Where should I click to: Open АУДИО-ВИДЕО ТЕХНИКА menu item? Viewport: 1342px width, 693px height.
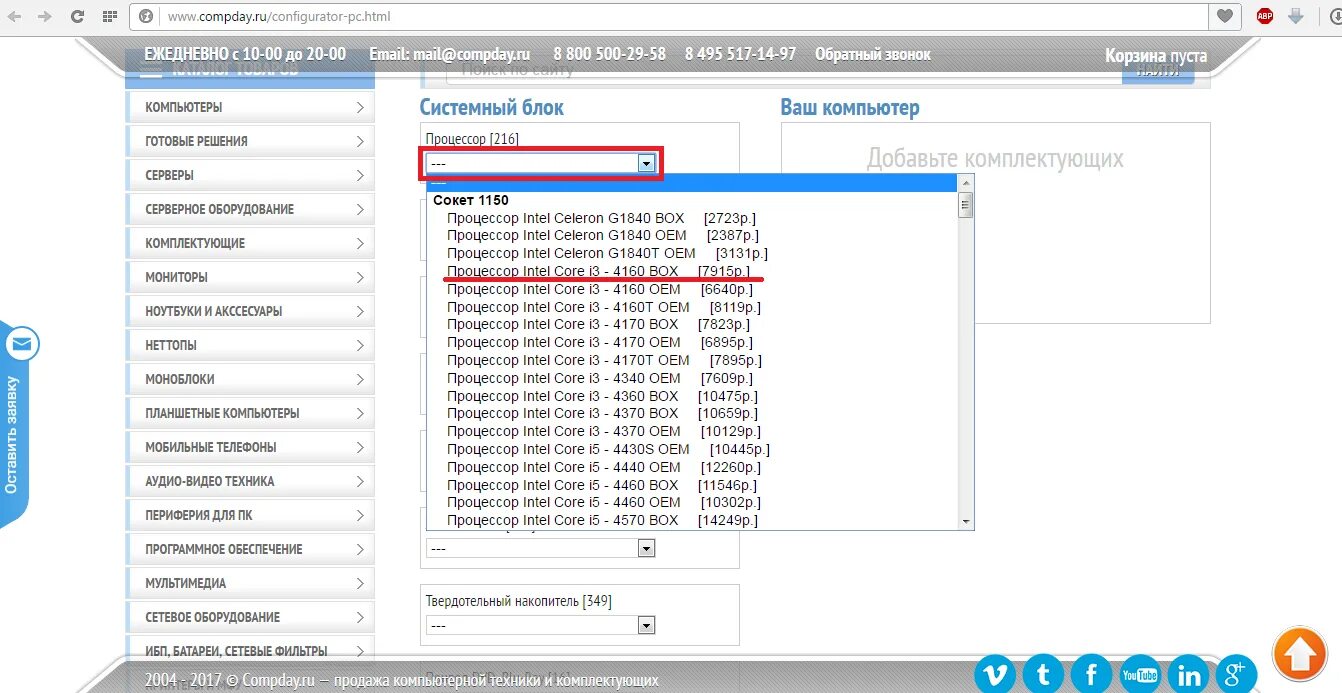point(250,481)
